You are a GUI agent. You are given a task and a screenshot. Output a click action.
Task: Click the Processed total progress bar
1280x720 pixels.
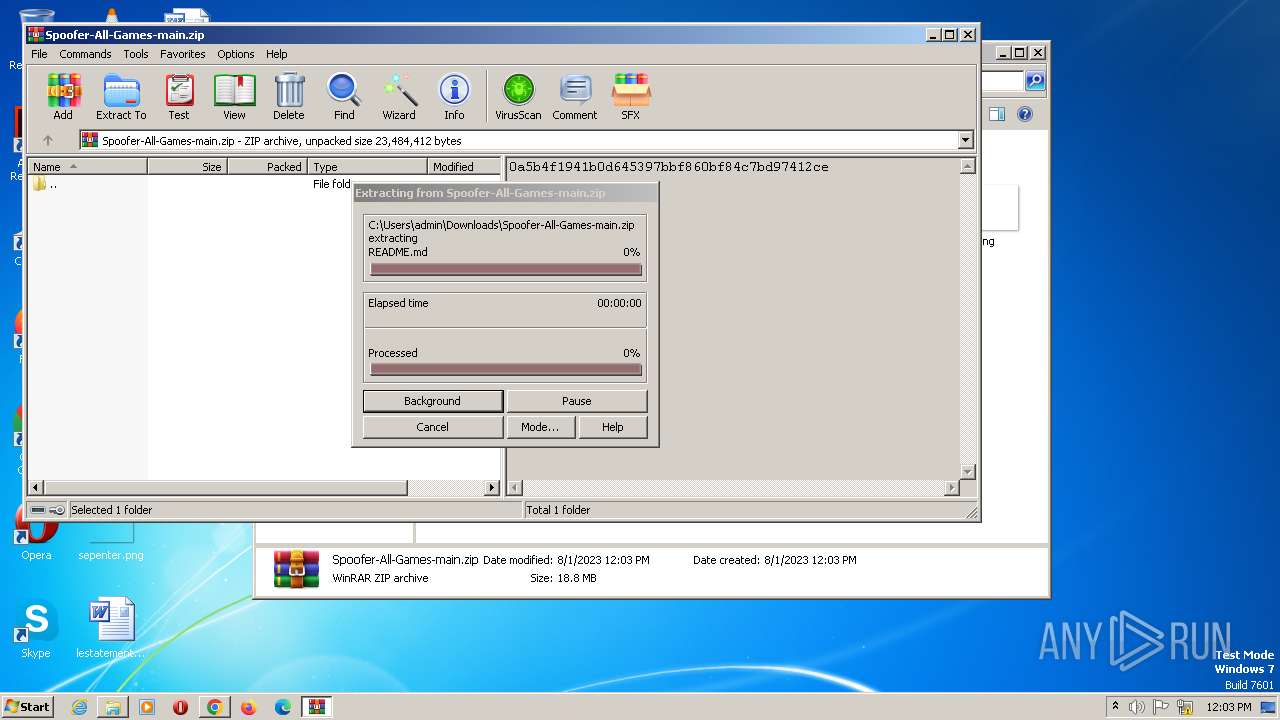click(x=505, y=370)
